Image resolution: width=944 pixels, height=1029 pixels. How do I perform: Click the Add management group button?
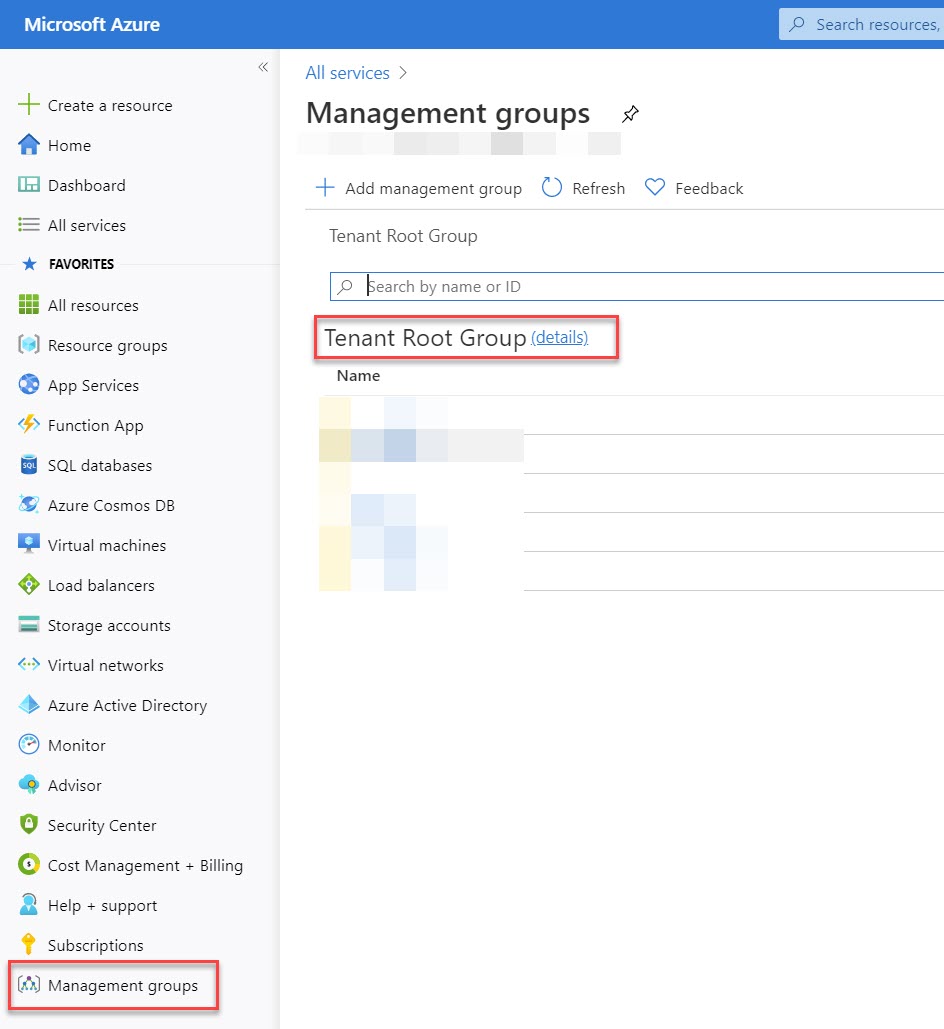(418, 188)
